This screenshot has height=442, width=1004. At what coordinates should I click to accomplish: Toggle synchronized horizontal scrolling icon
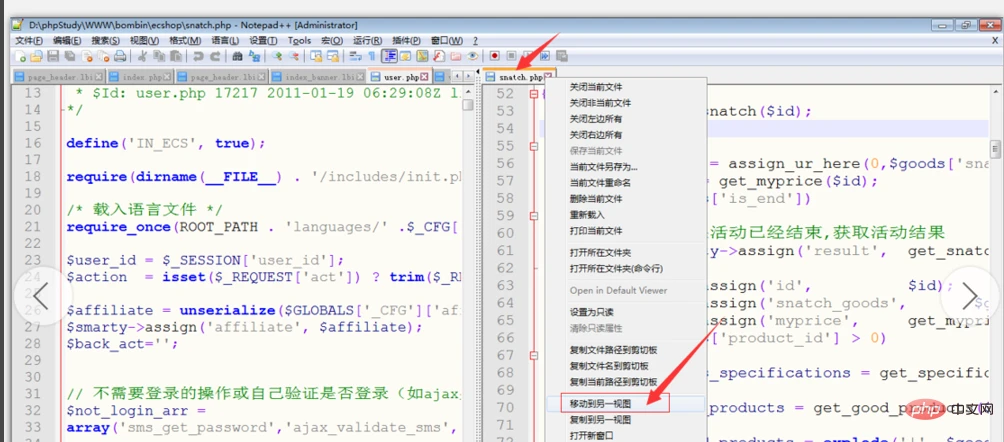point(333,56)
